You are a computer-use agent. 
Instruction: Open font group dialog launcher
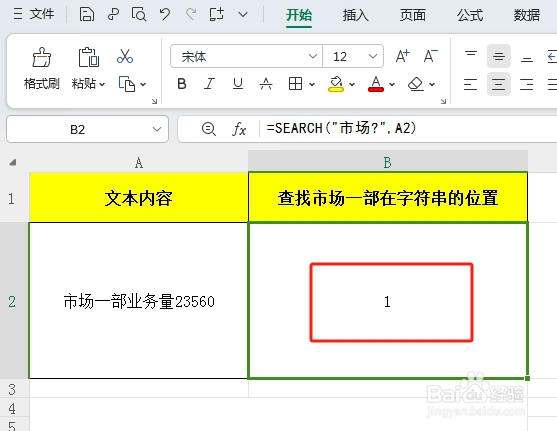(x=443, y=102)
